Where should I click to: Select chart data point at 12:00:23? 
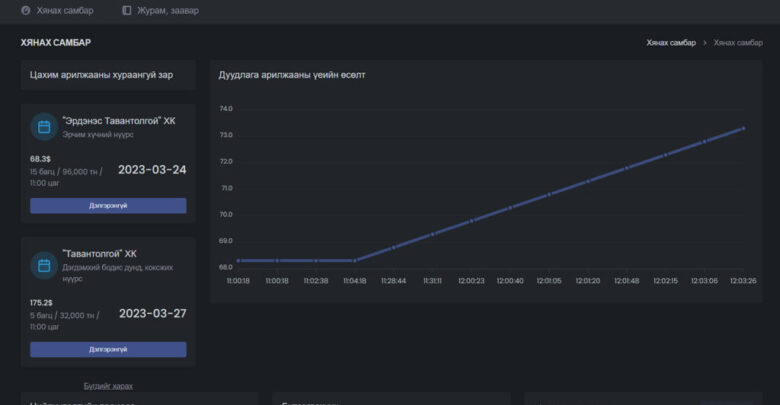tap(472, 220)
